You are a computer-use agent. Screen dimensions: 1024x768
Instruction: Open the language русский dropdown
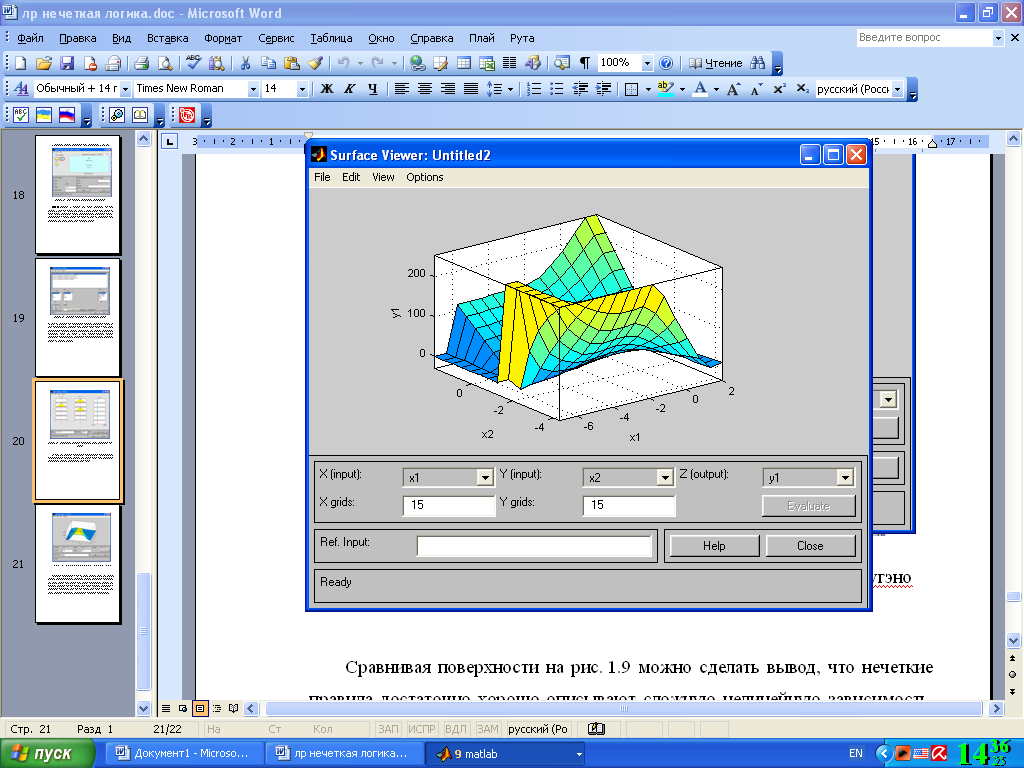coord(898,89)
